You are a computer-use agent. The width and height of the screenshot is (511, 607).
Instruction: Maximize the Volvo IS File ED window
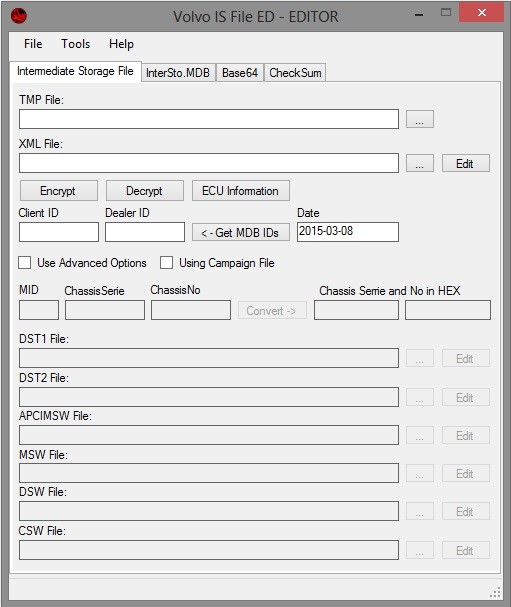446,12
